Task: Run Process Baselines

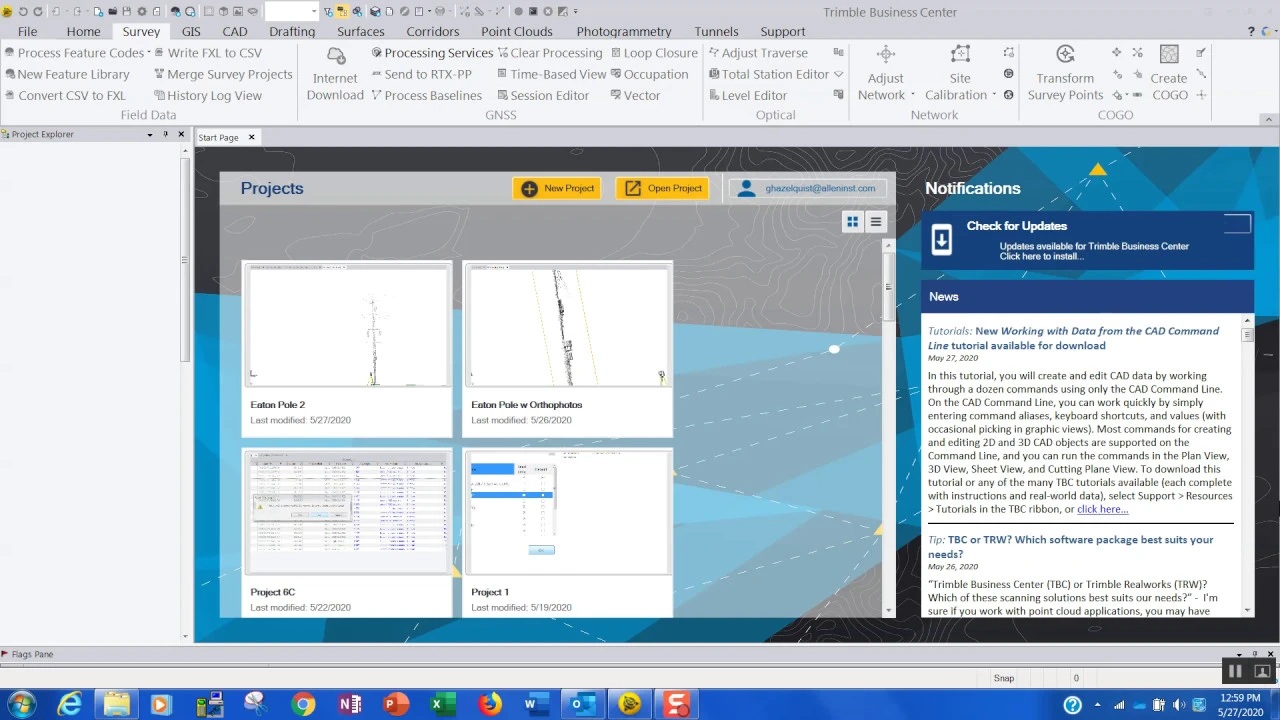Action: [x=426, y=95]
